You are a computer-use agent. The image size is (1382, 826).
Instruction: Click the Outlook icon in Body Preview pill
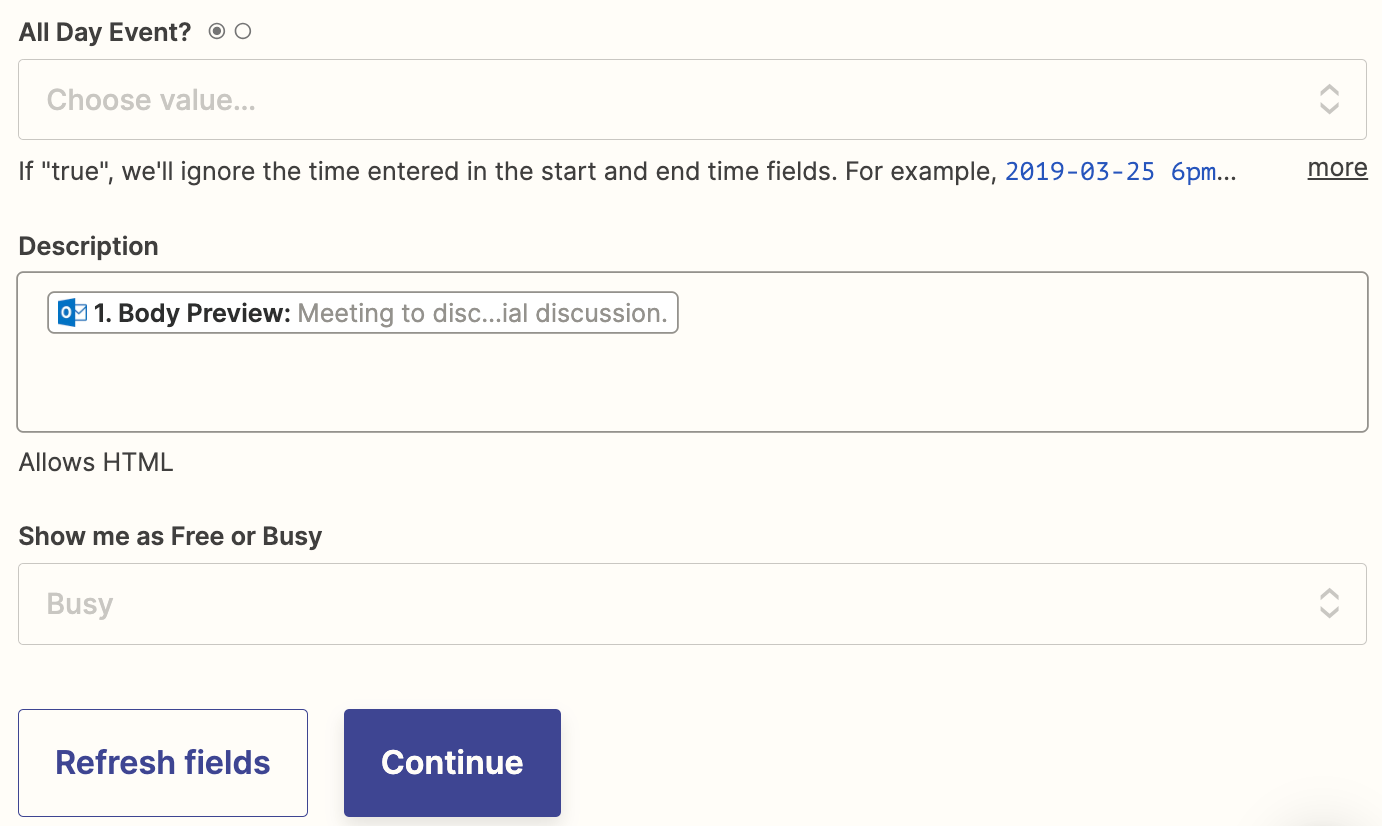[x=72, y=313]
